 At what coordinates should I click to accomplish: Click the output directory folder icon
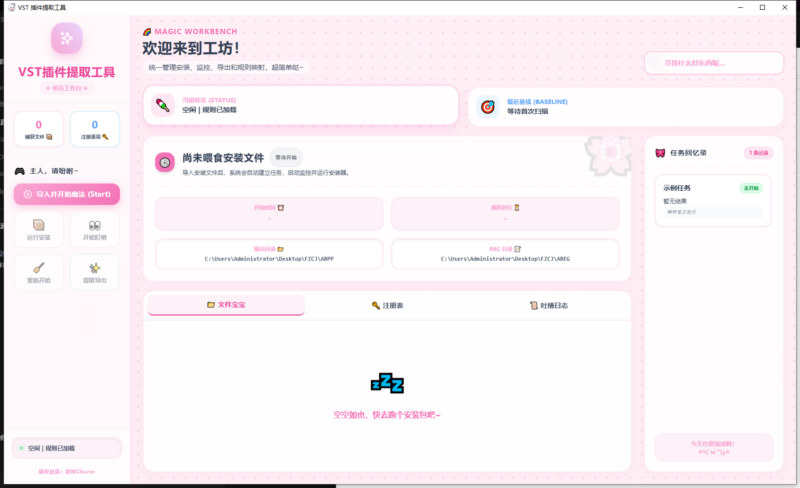tap(280, 249)
